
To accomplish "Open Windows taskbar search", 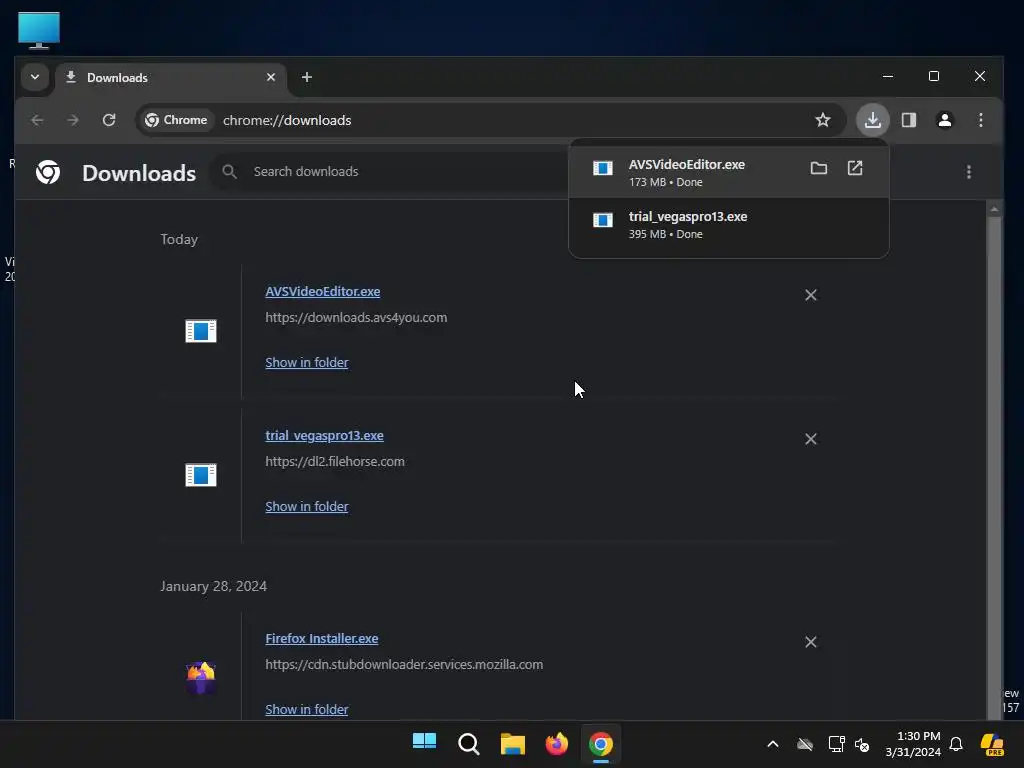I will pyautogui.click(x=468, y=743).
